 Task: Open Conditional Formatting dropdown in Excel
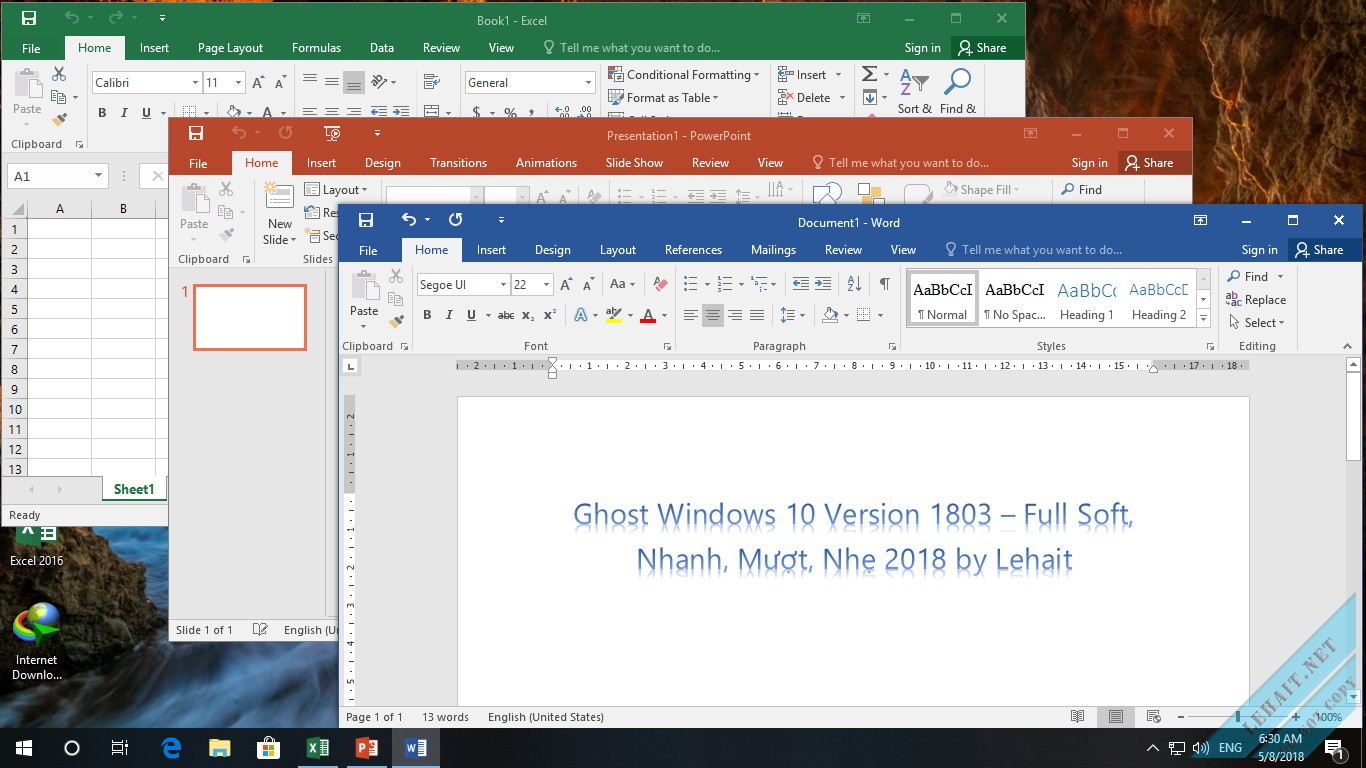point(684,75)
